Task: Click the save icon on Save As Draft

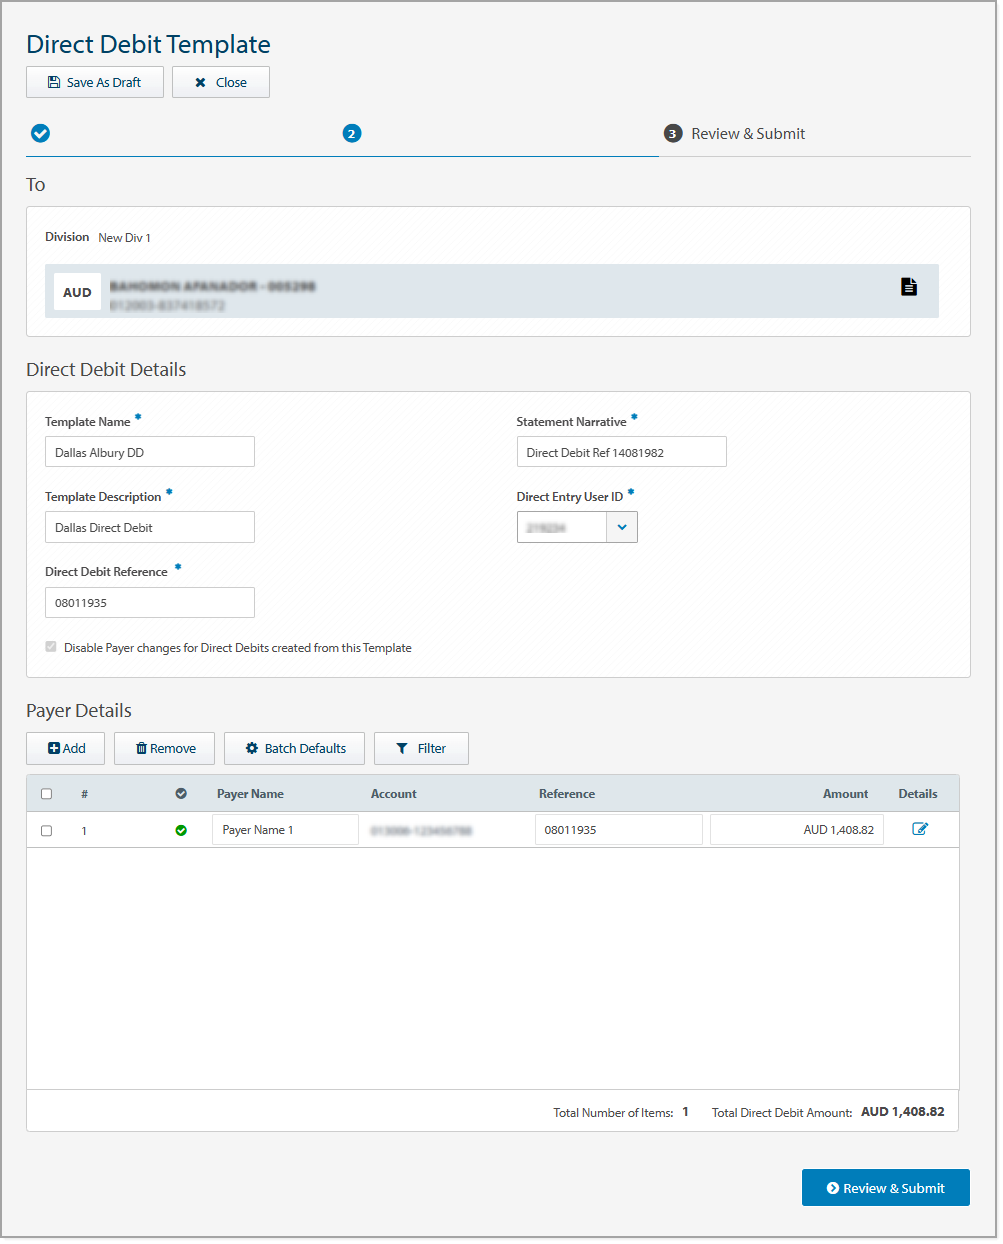Action: tap(53, 81)
